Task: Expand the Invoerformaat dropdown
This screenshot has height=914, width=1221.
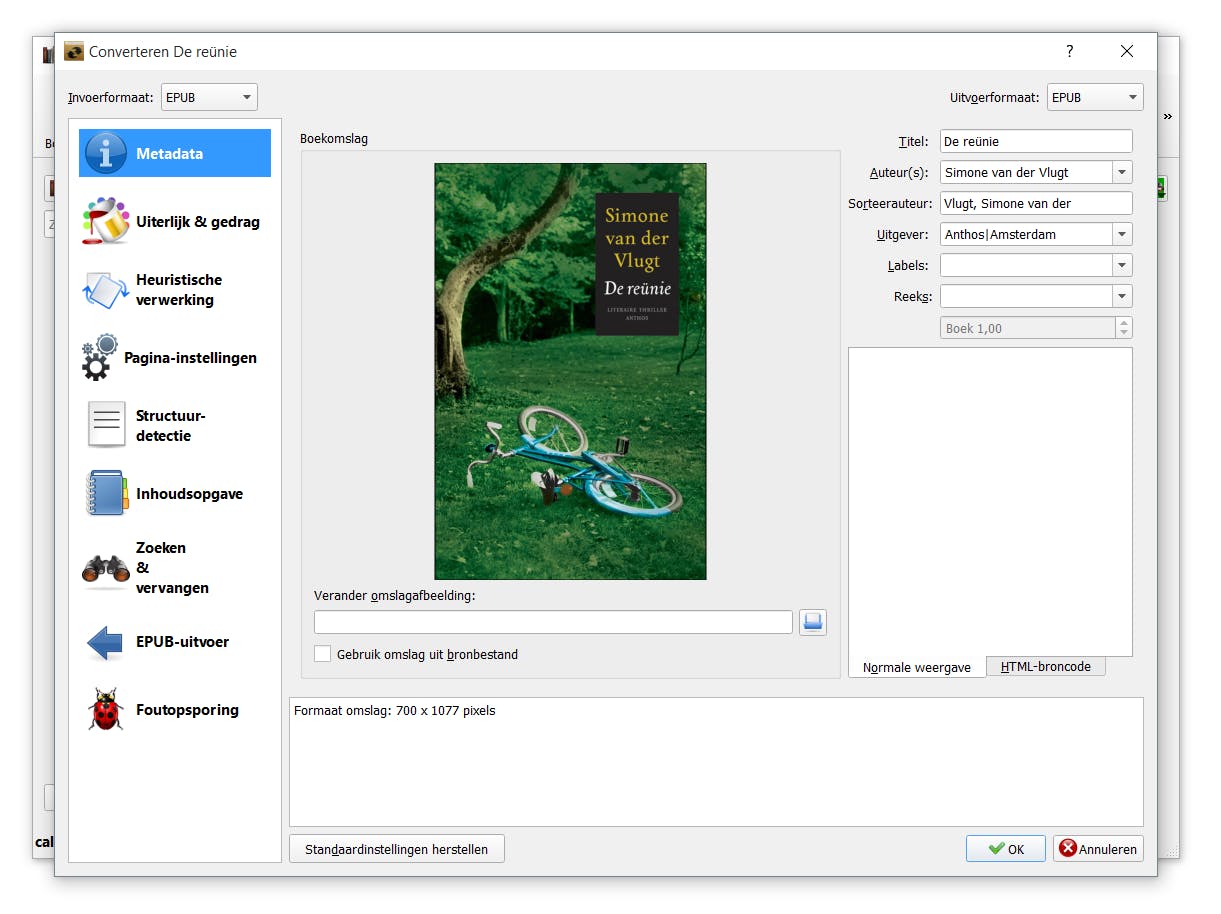Action: [x=209, y=97]
